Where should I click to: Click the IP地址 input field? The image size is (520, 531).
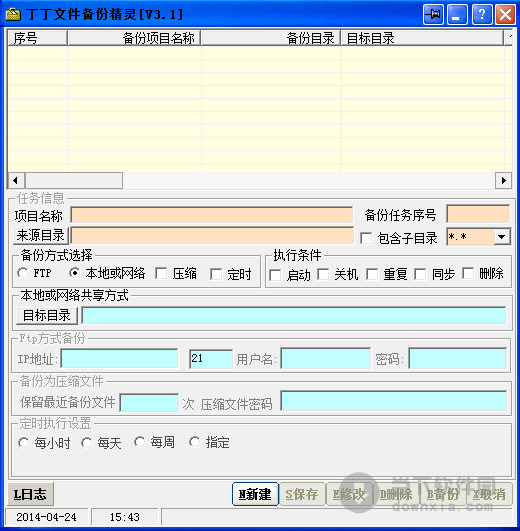(120, 358)
